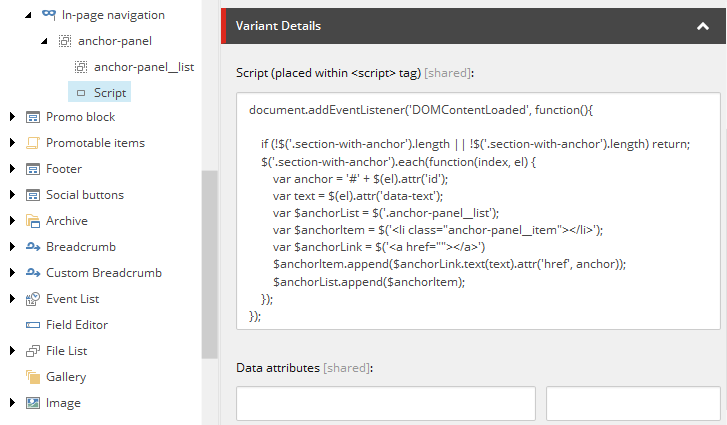Expand the Promo block tree node
727x425 pixels.
pyautogui.click(x=12, y=117)
